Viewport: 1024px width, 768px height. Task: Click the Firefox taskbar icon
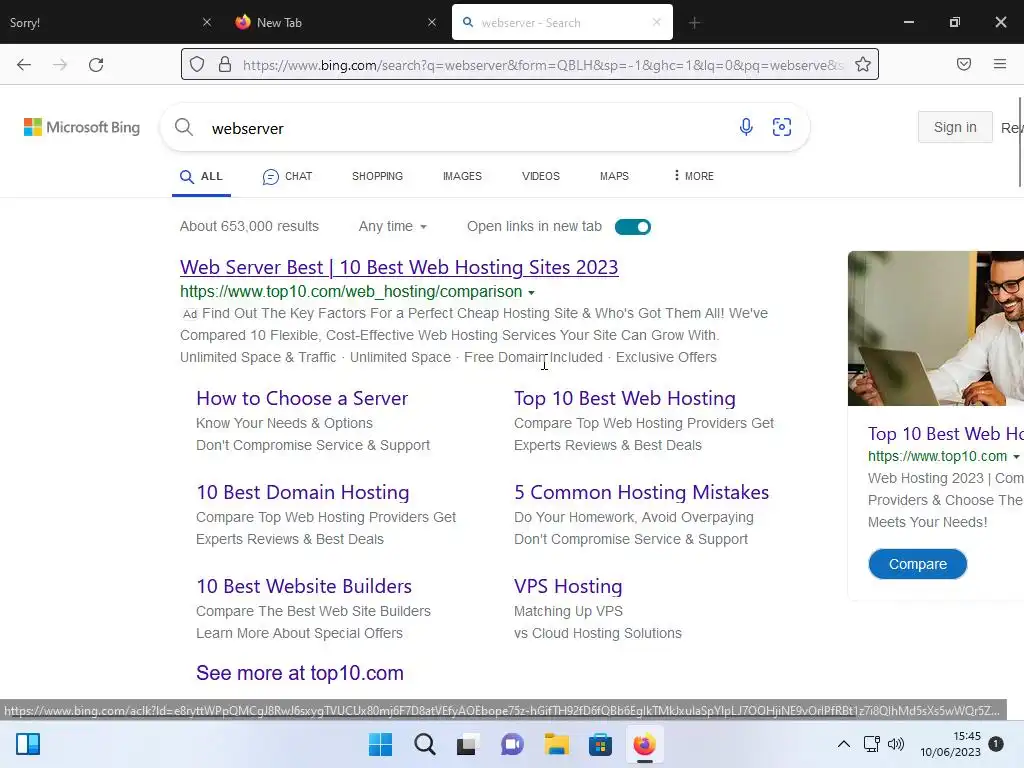click(645, 744)
